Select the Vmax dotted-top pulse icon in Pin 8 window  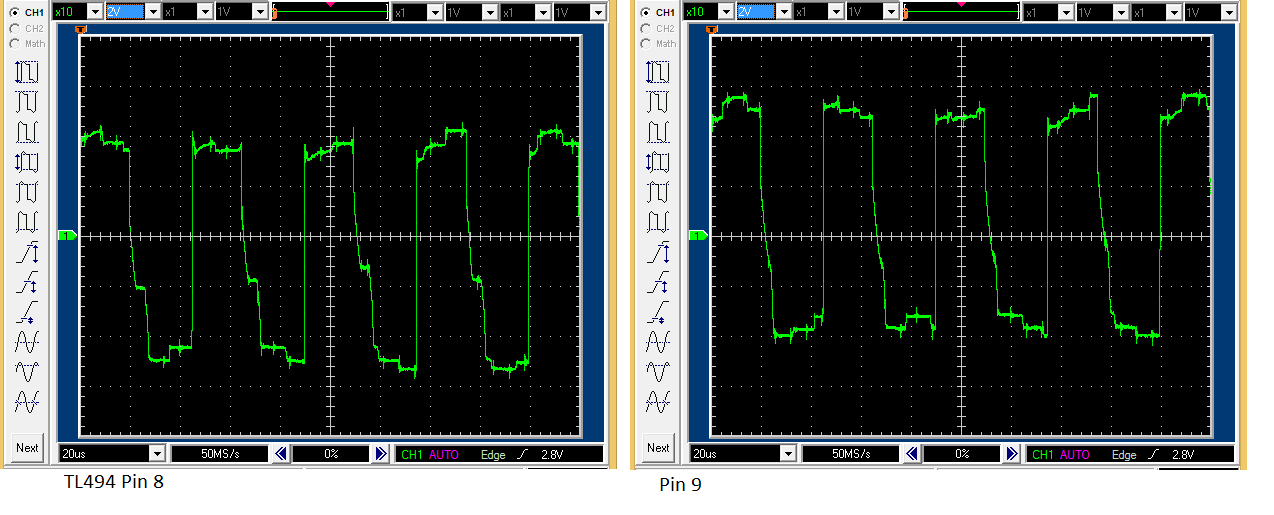coord(27,102)
